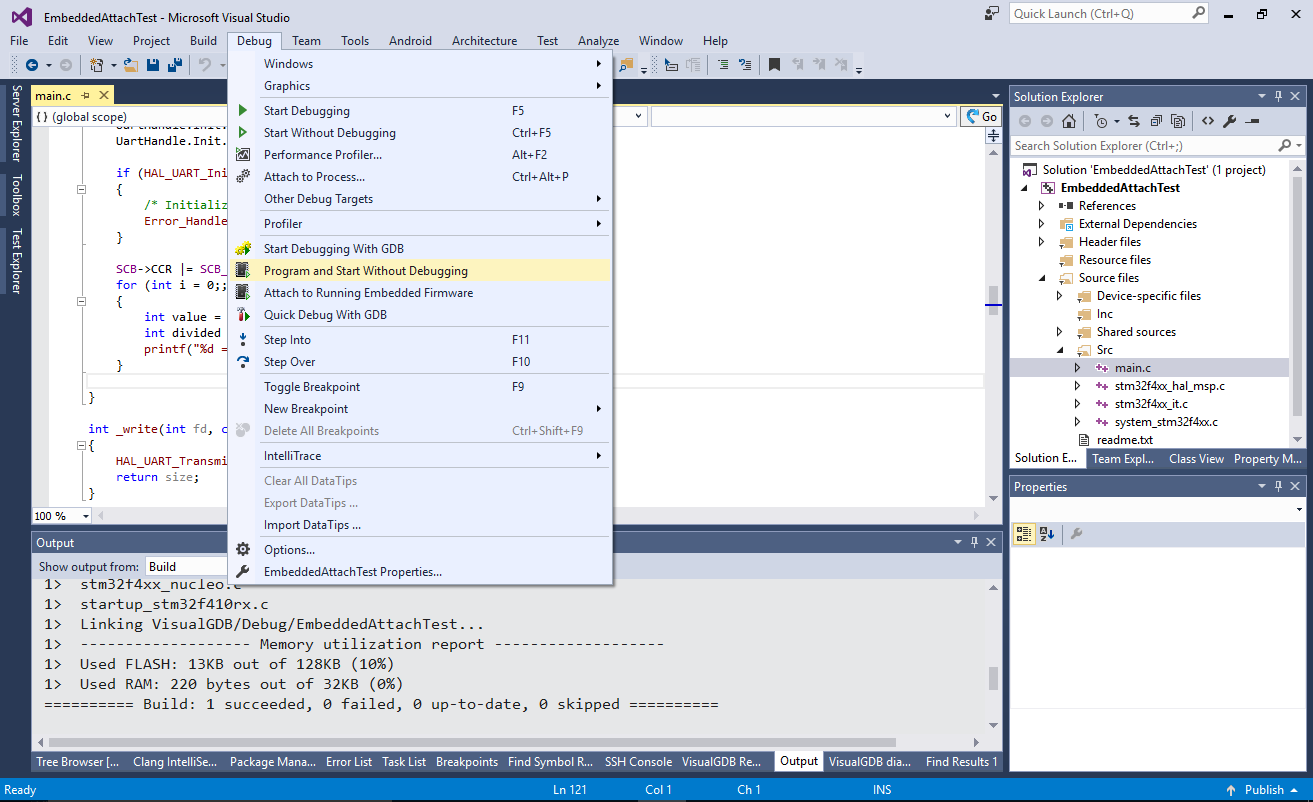1313x802 pixels.
Task: Click the editor split-window handle
Action: (x=993, y=137)
